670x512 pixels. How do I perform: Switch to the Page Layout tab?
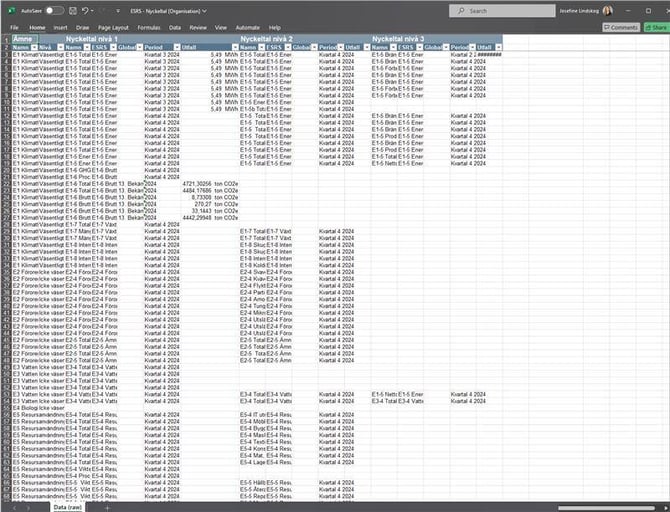[113, 28]
